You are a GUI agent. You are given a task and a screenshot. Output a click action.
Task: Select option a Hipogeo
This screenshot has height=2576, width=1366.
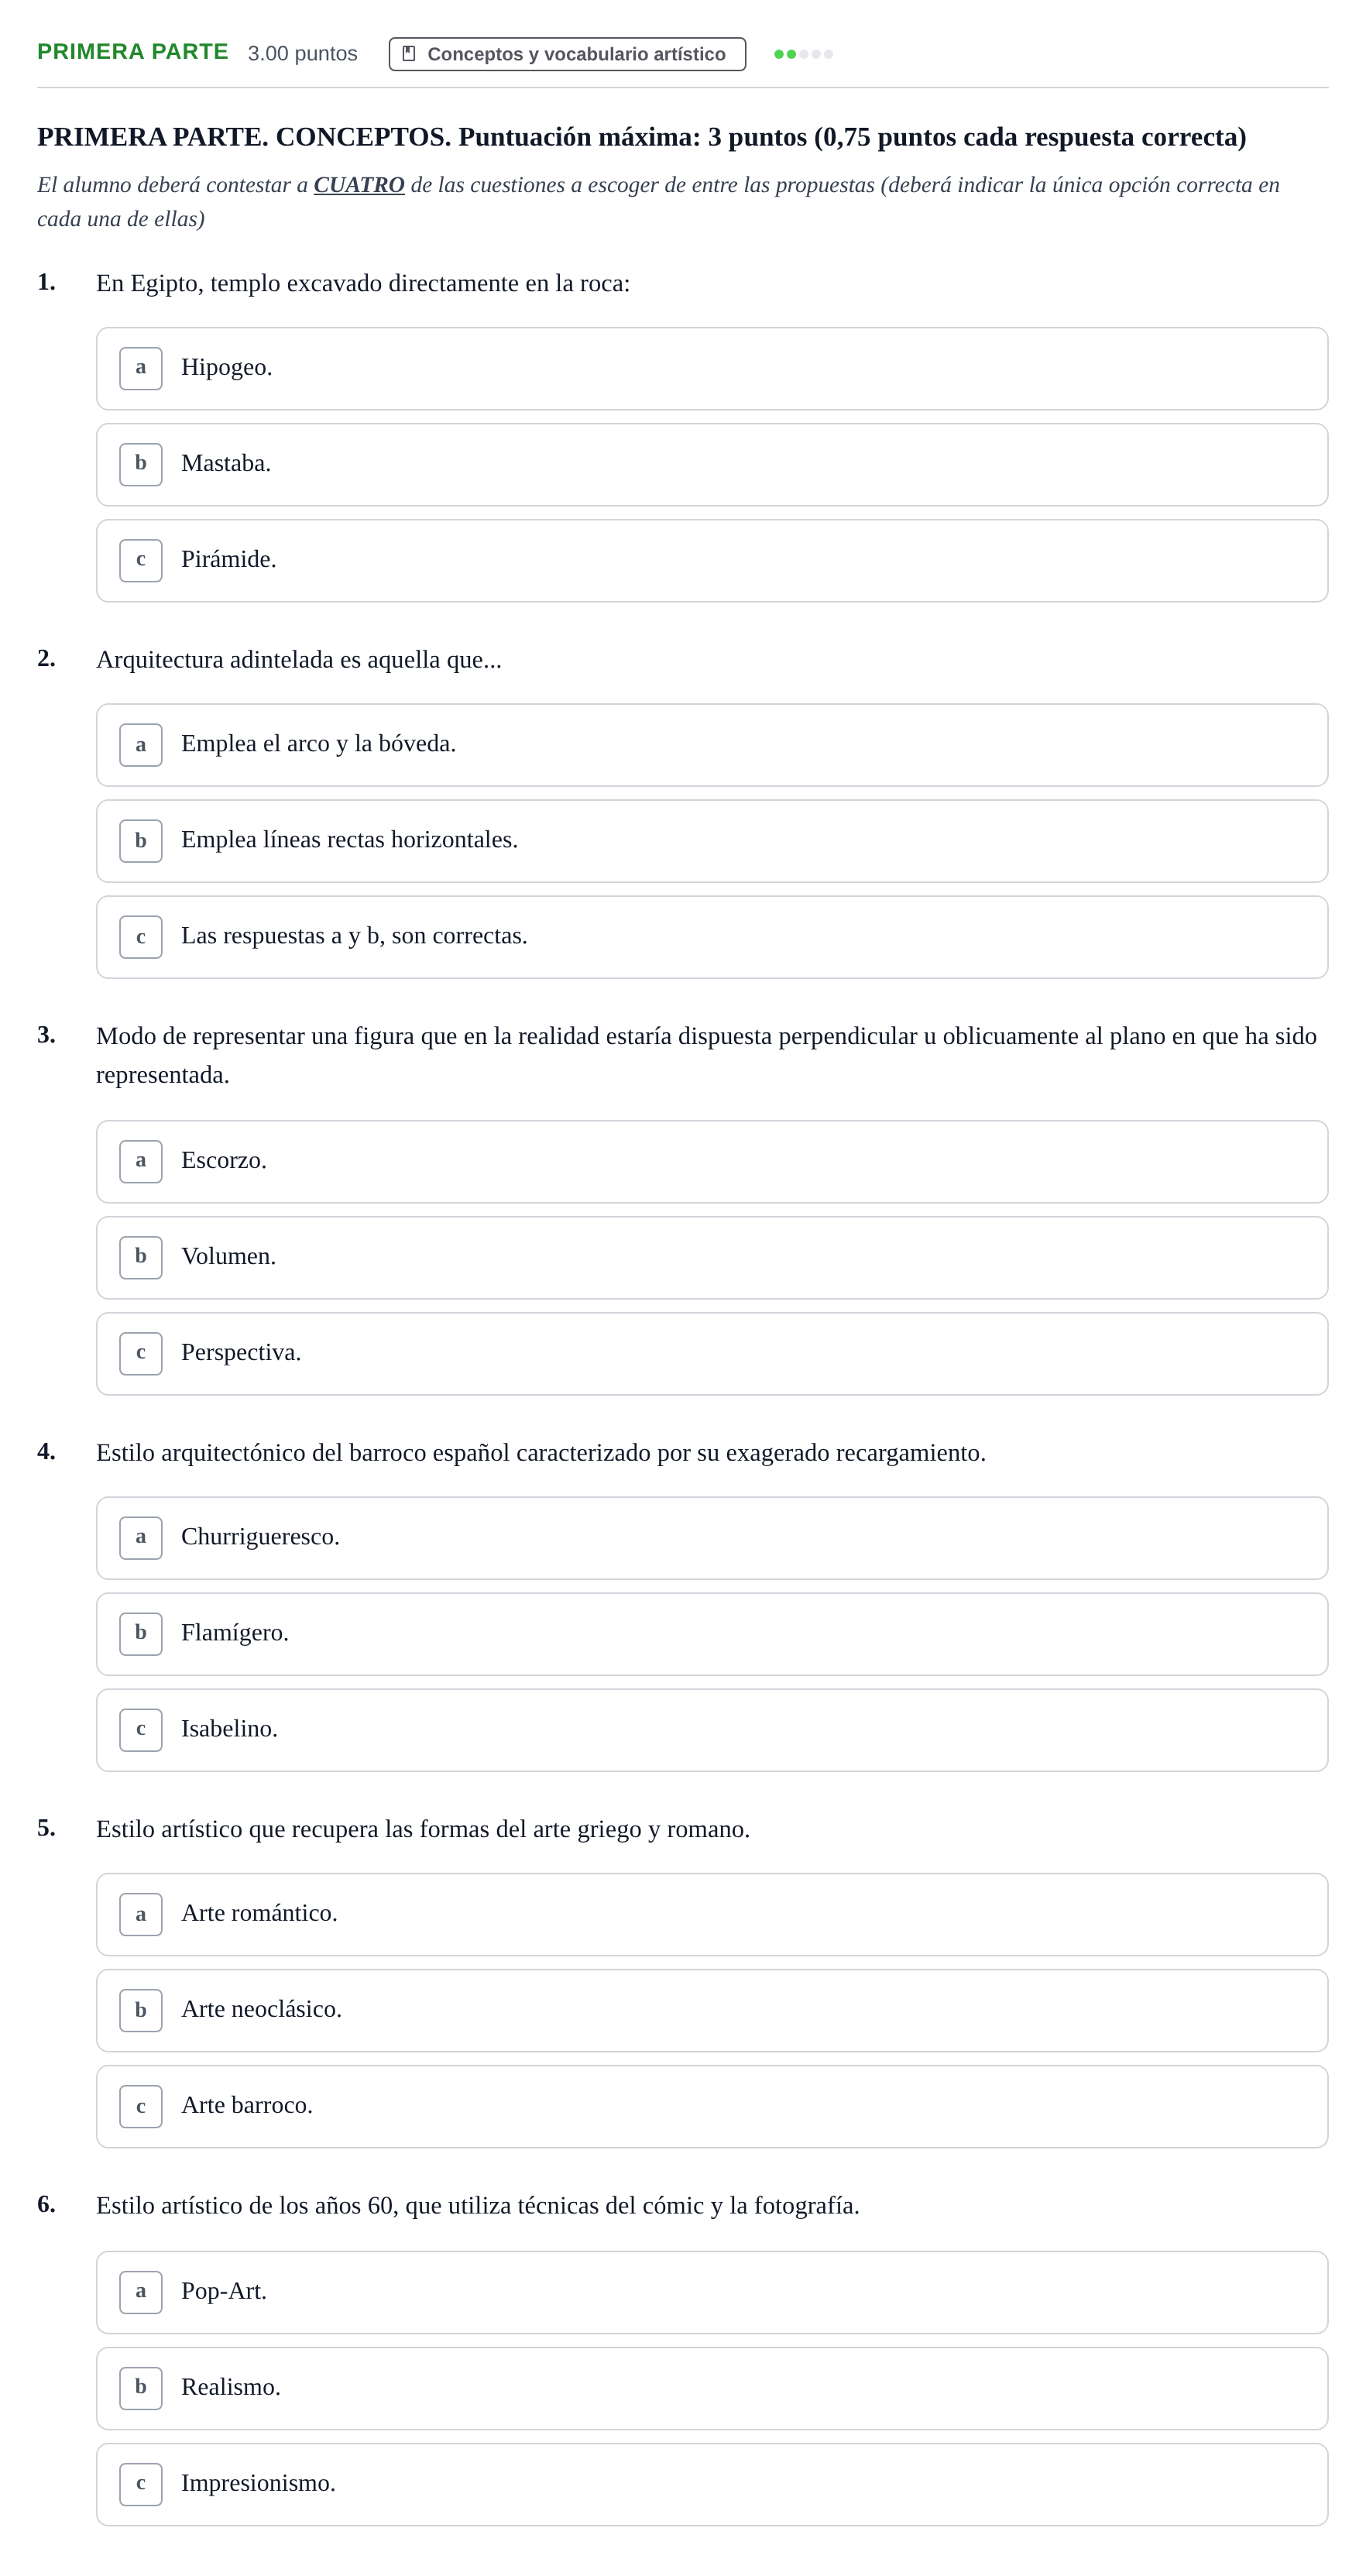pos(712,368)
